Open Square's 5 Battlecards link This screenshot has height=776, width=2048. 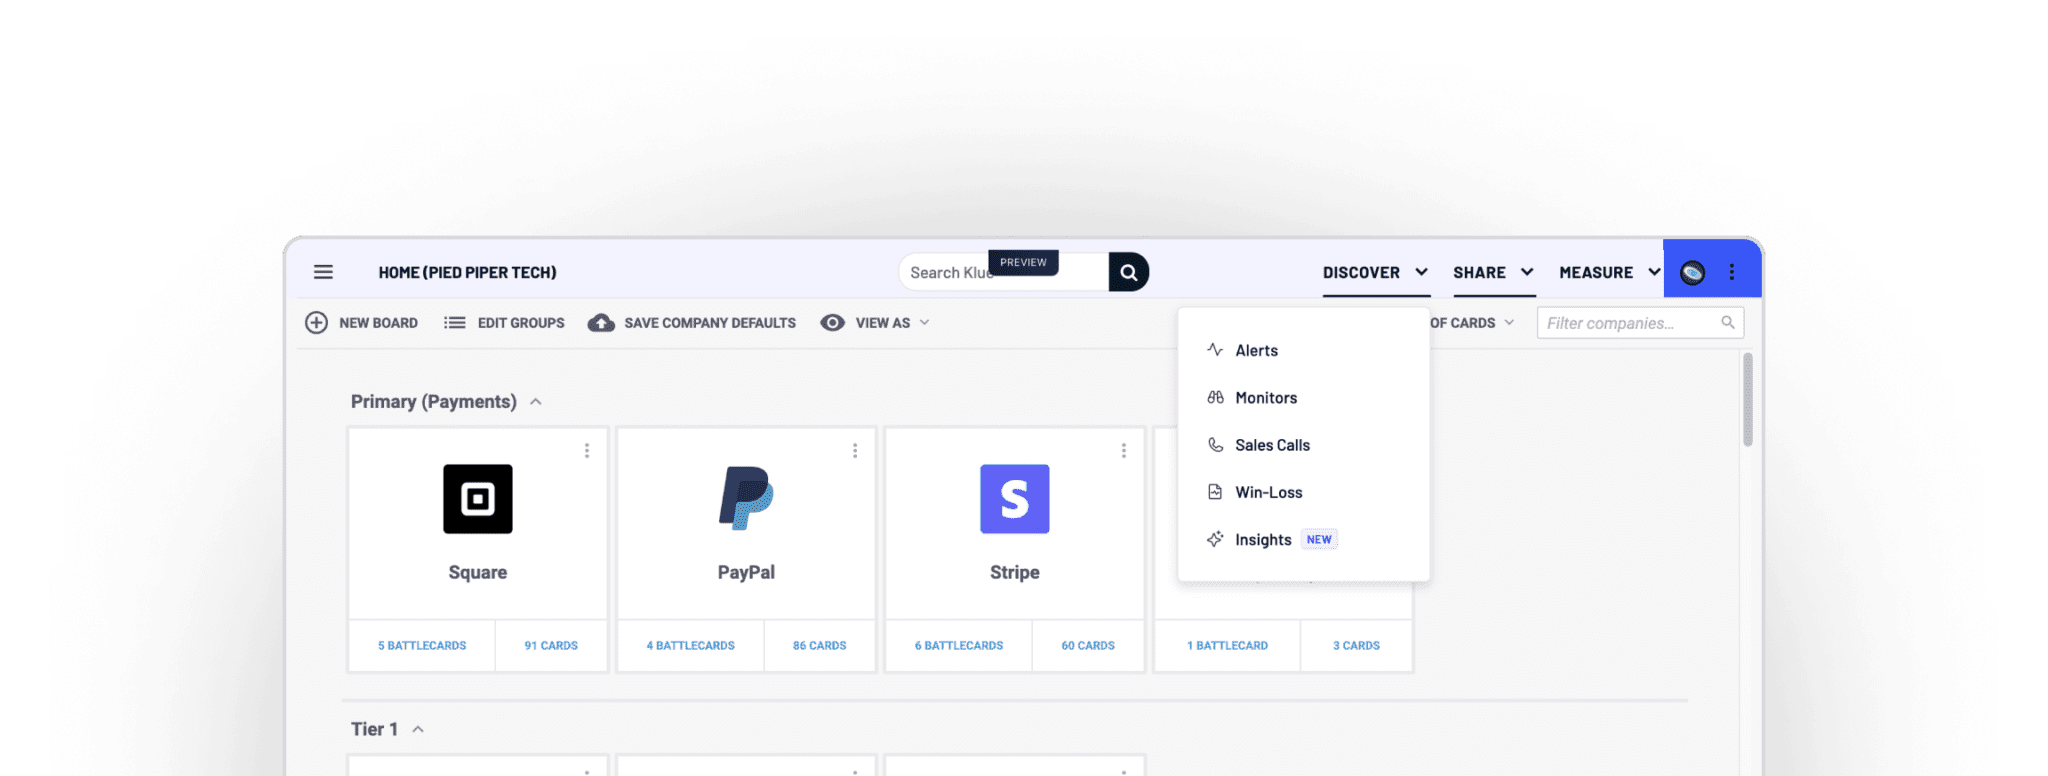coord(422,646)
